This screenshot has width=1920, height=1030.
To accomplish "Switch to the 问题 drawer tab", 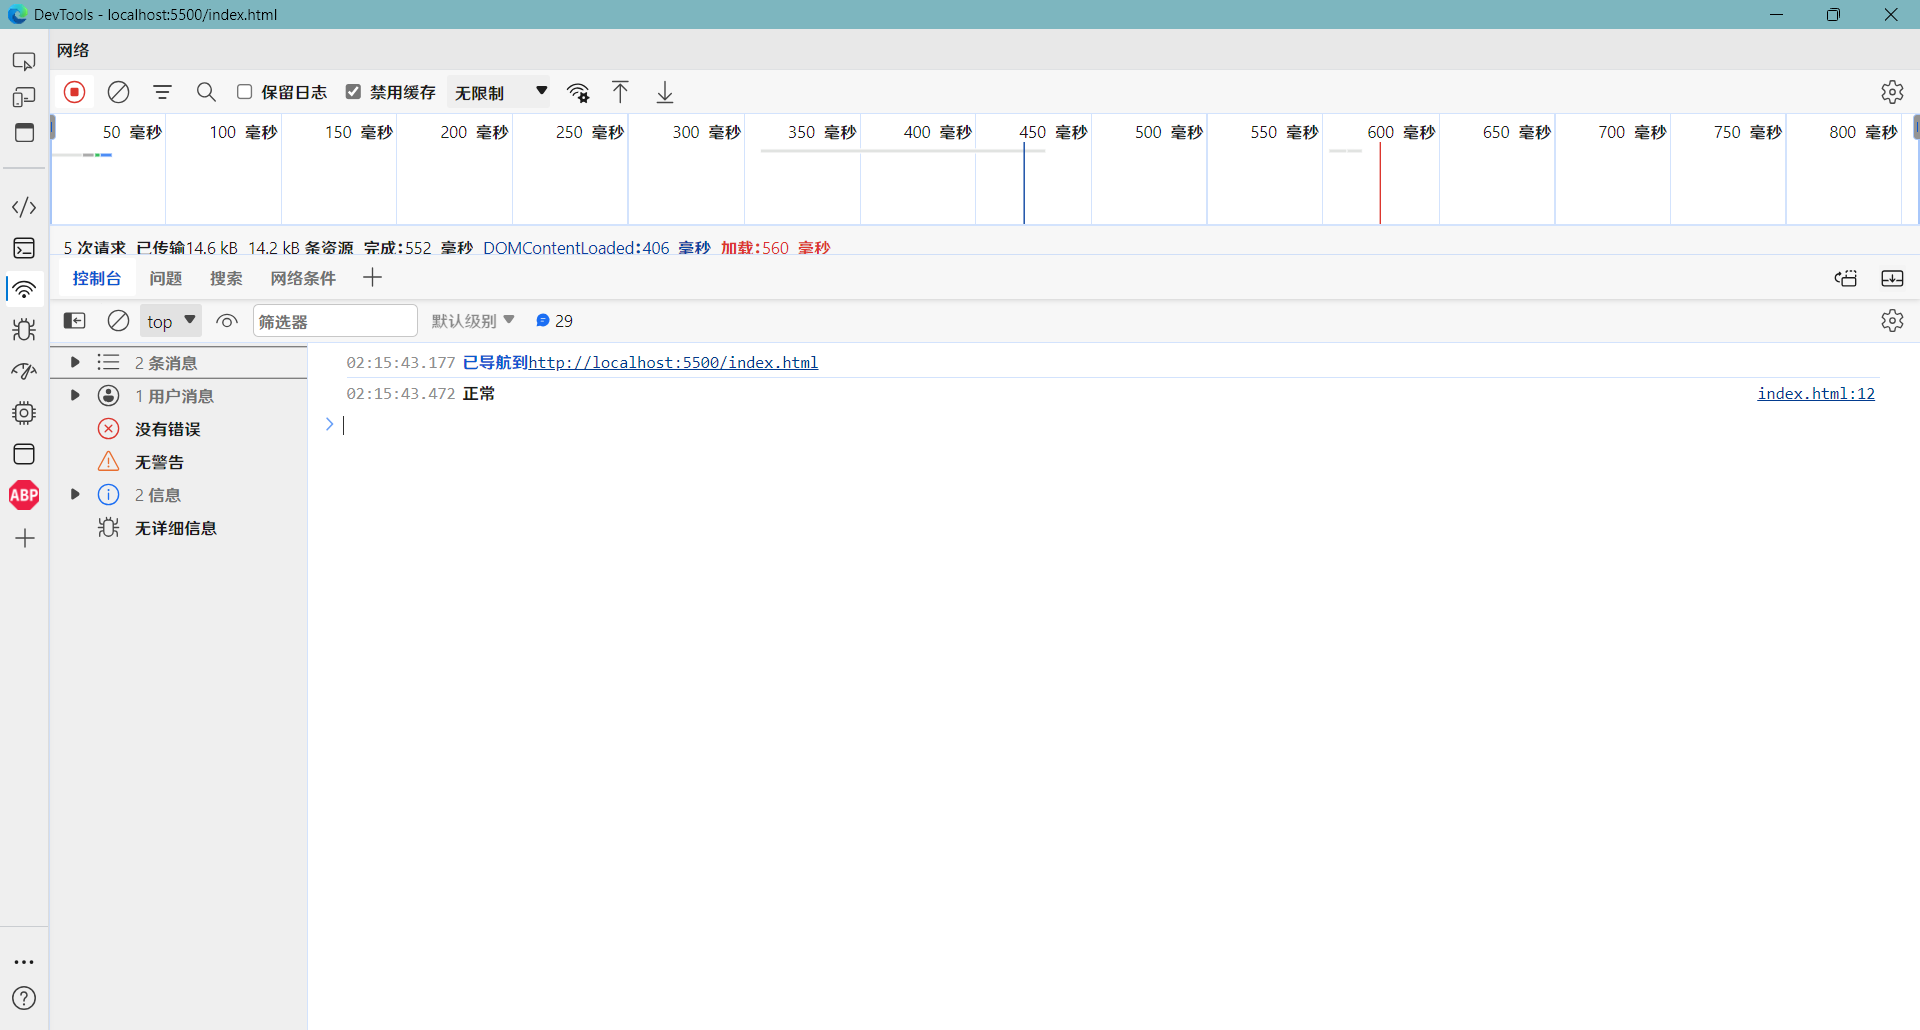I will (166, 278).
